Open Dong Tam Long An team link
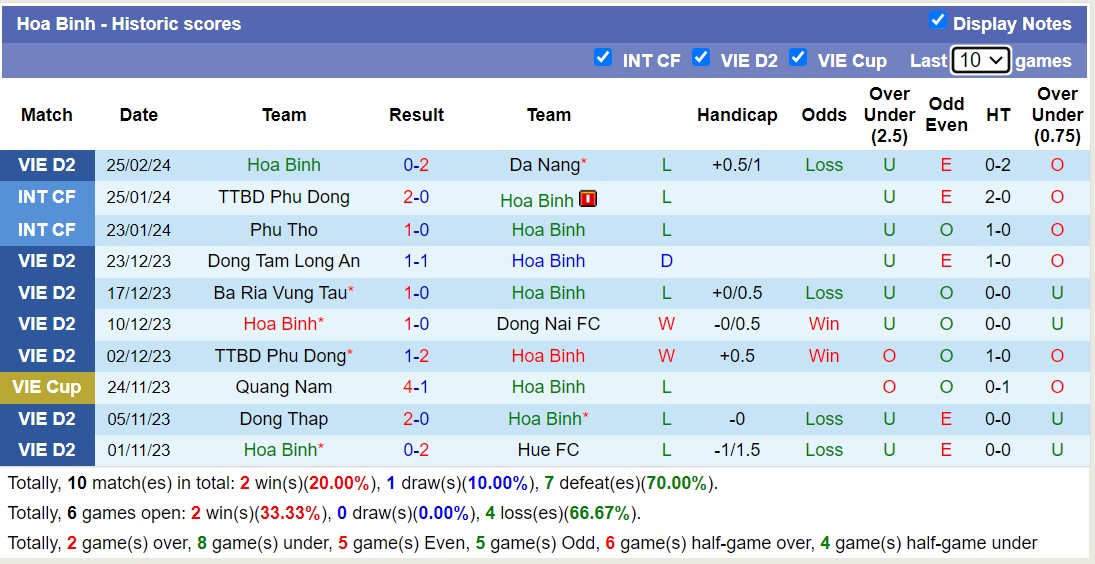The height and width of the screenshot is (564, 1095). pos(284,261)
